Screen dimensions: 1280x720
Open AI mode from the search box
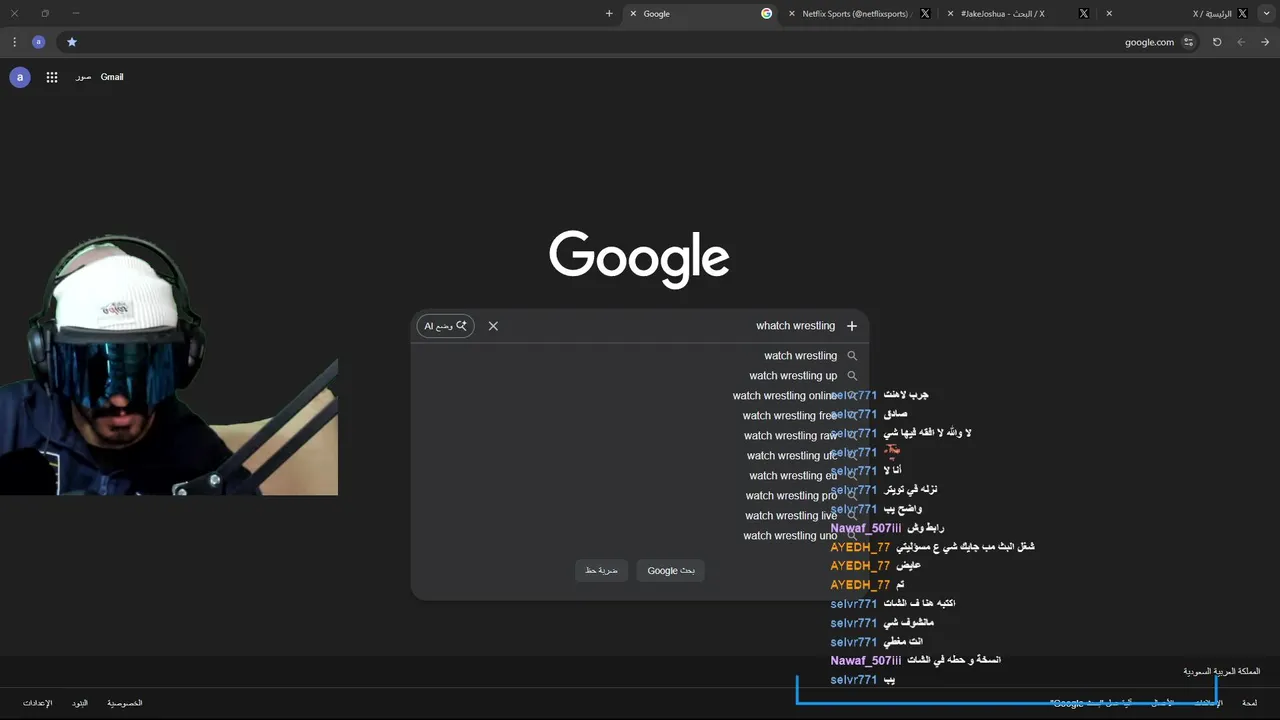point(445,326)
